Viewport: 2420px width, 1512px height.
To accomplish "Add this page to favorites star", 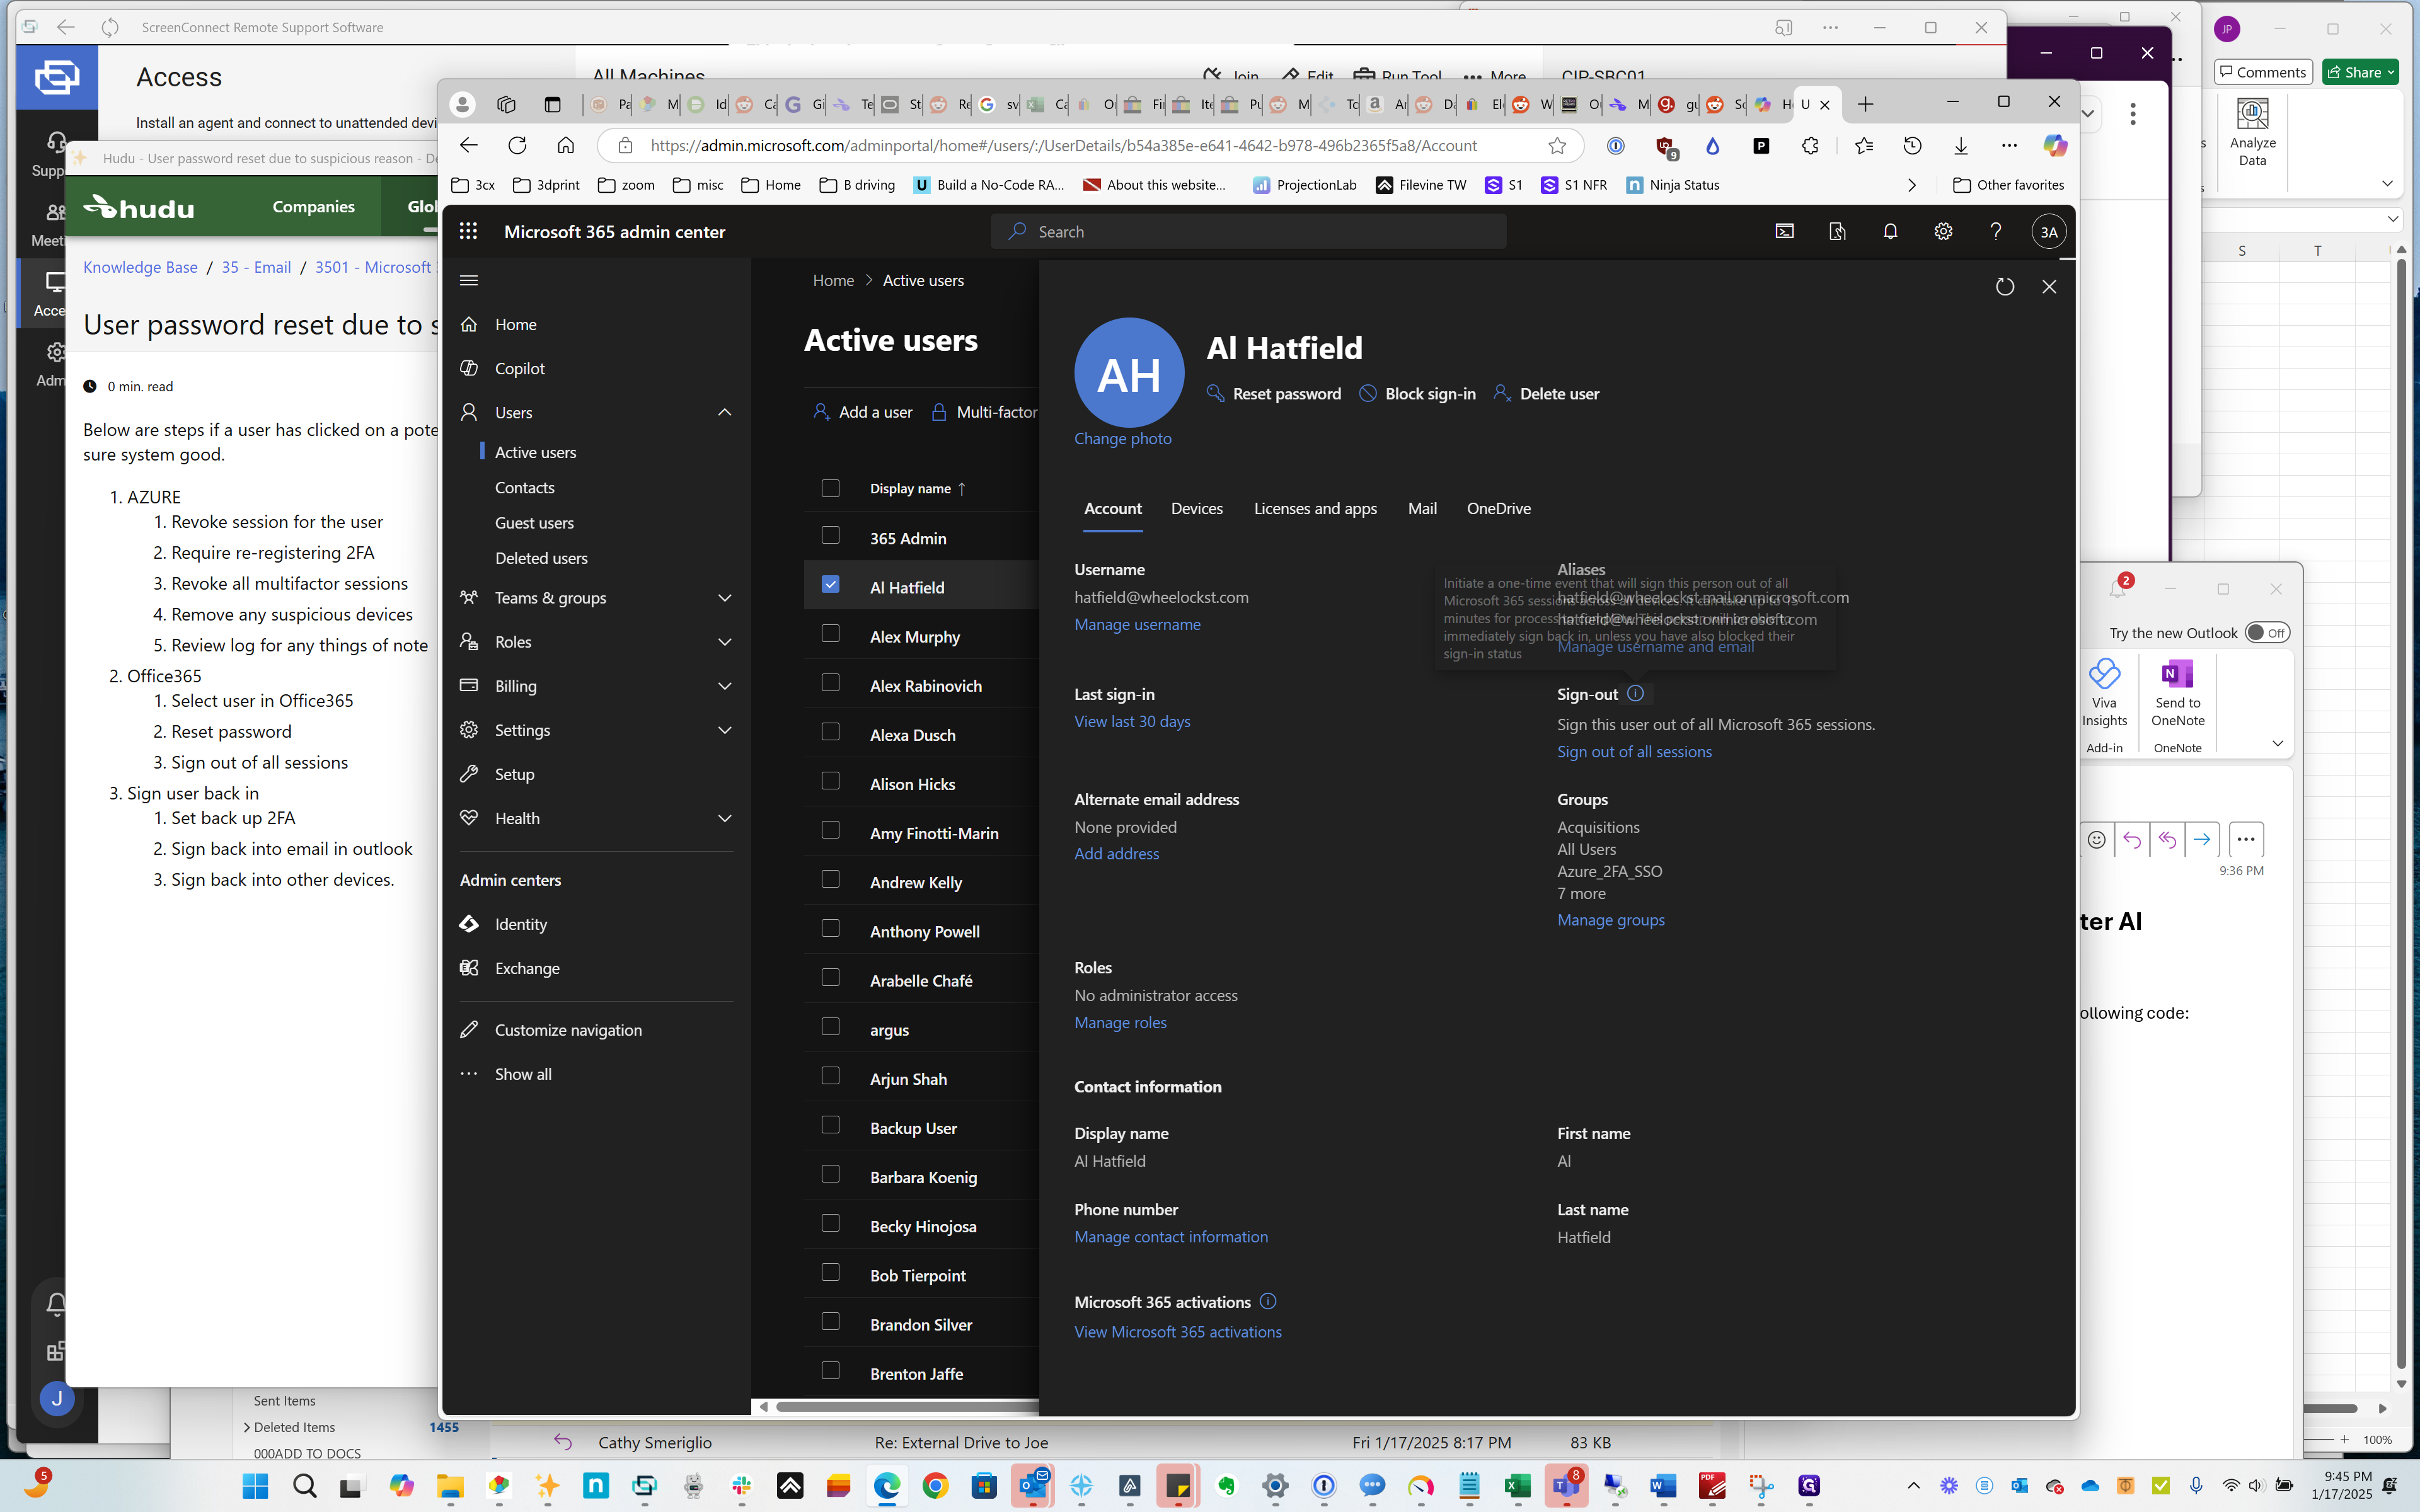I will (x=1557, y=146).
